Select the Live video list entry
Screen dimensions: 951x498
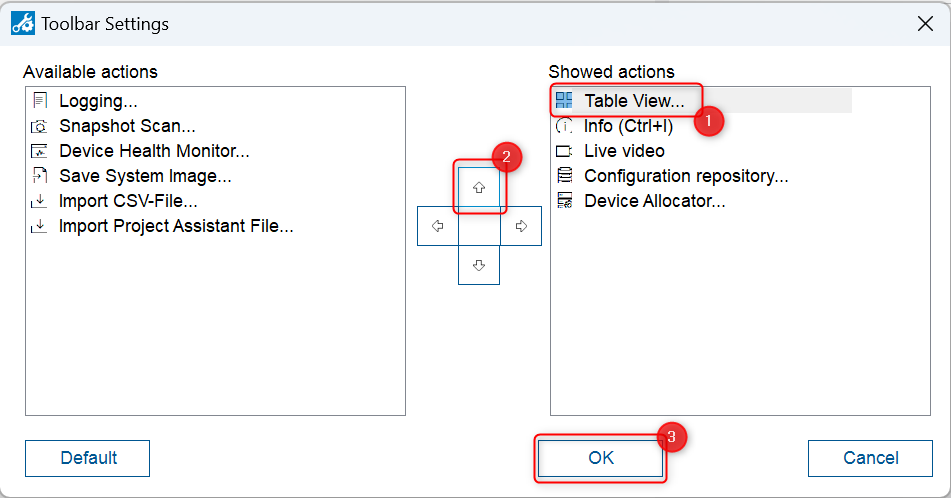point(624,151)
